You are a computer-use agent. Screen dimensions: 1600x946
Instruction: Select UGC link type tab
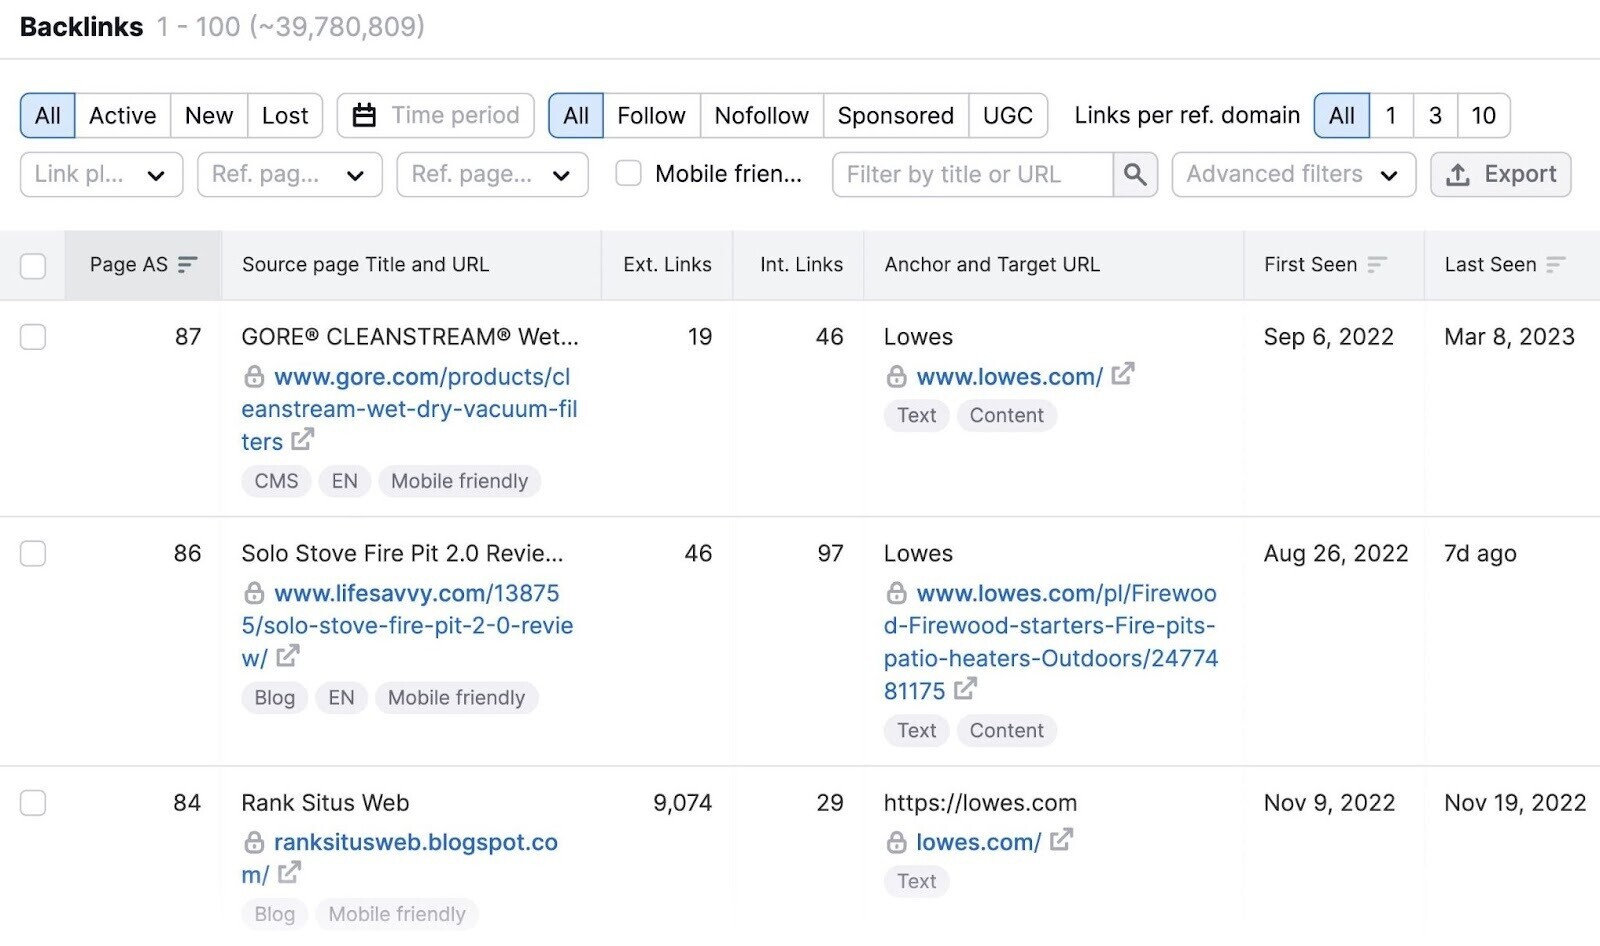click(x=1007, y=115)
